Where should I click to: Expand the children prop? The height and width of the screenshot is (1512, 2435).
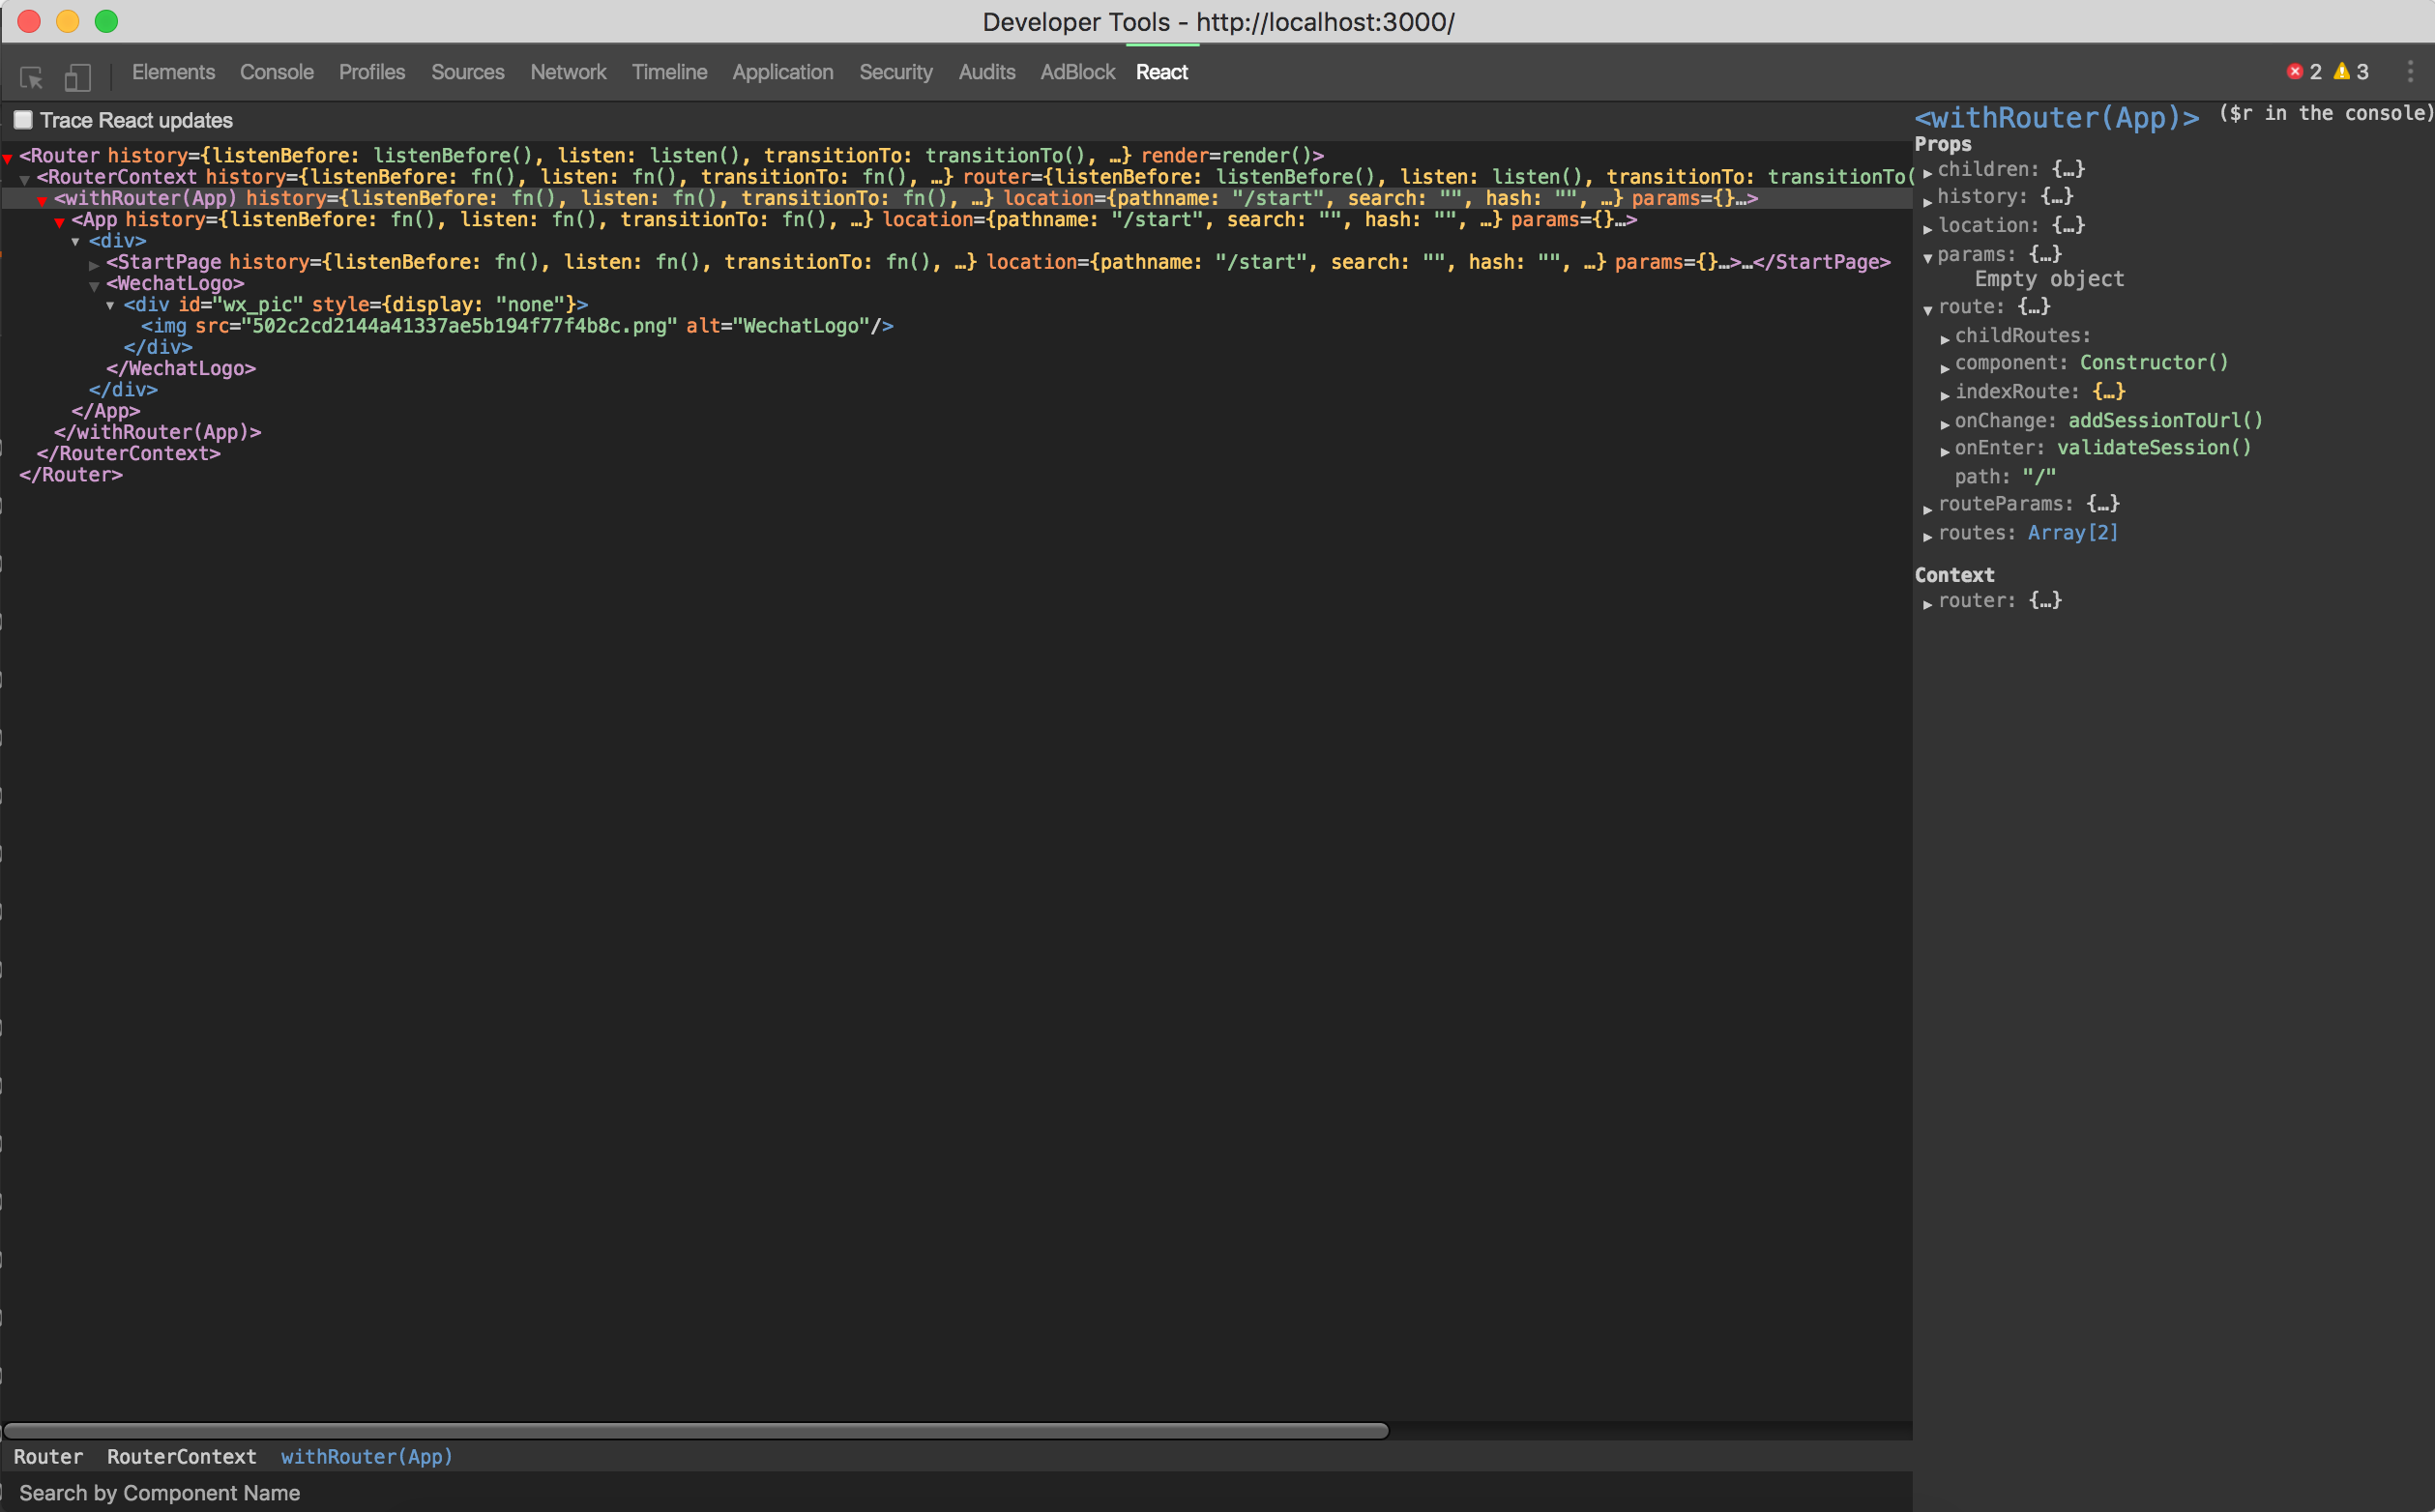(x=1927, y=172)
